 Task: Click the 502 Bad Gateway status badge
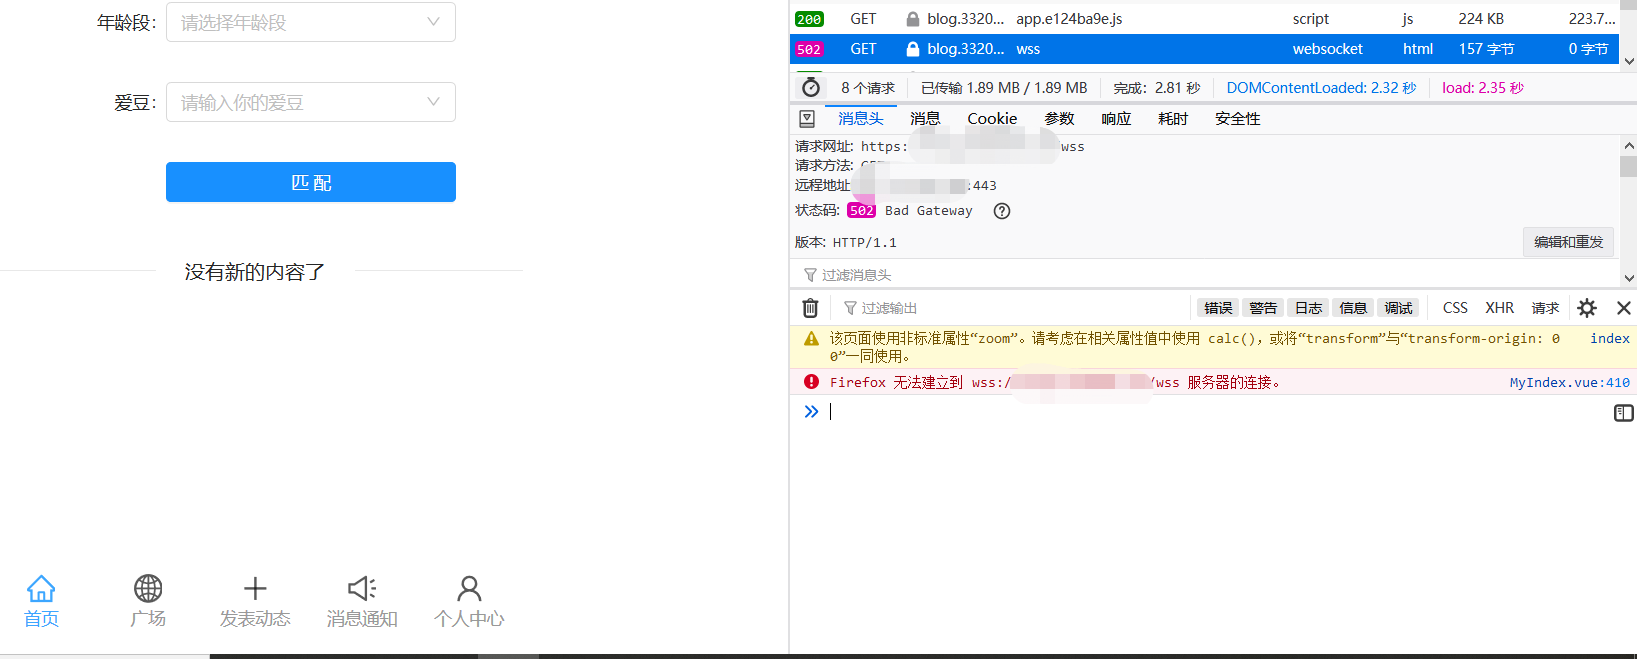(861, 211)
